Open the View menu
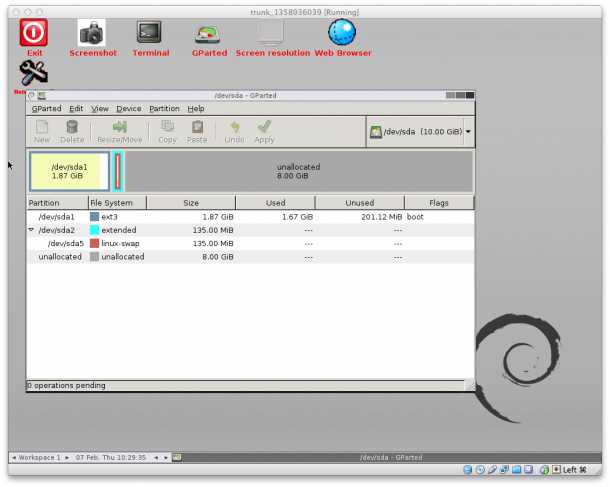 click(100, 109)
